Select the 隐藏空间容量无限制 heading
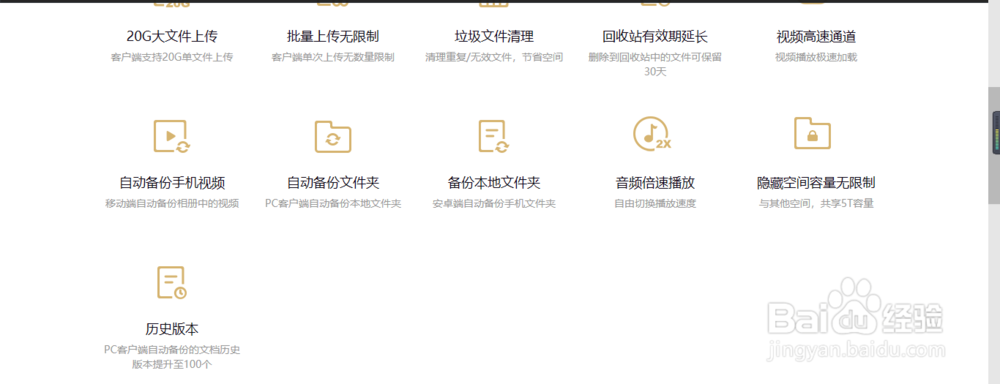This screenshot has width=1000, height=384. (816, 183)
